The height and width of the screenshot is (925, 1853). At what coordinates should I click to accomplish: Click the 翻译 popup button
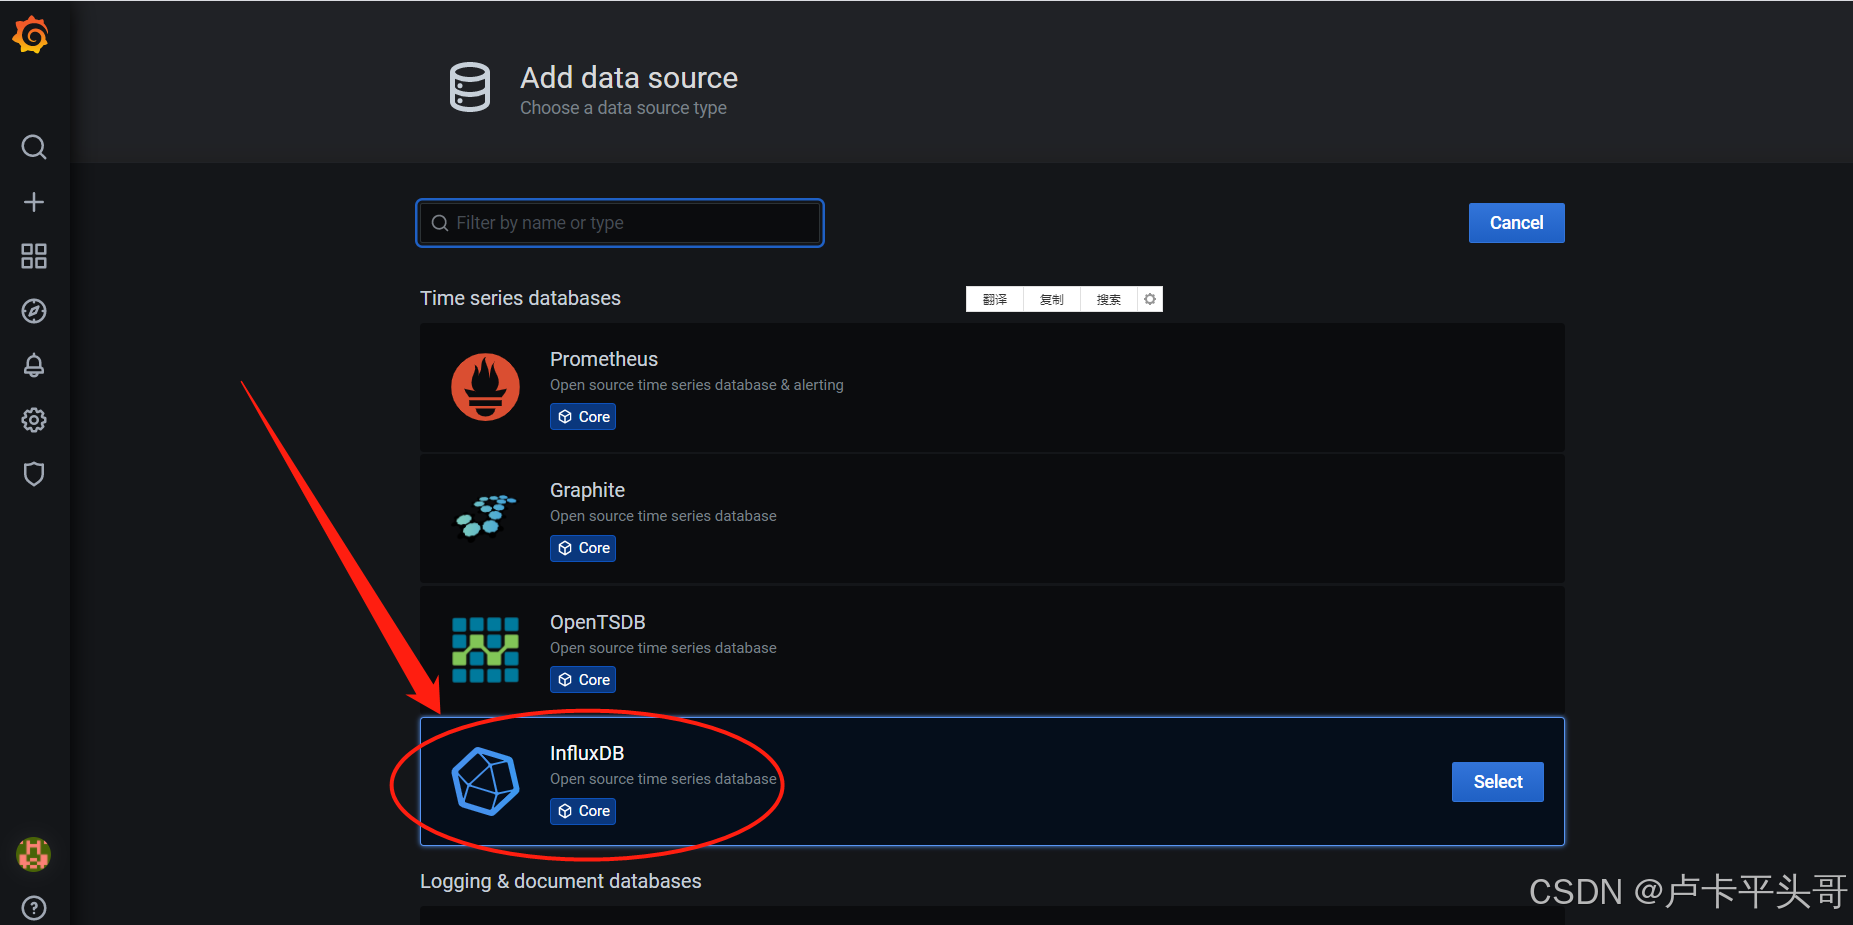[x=995, y=299]
